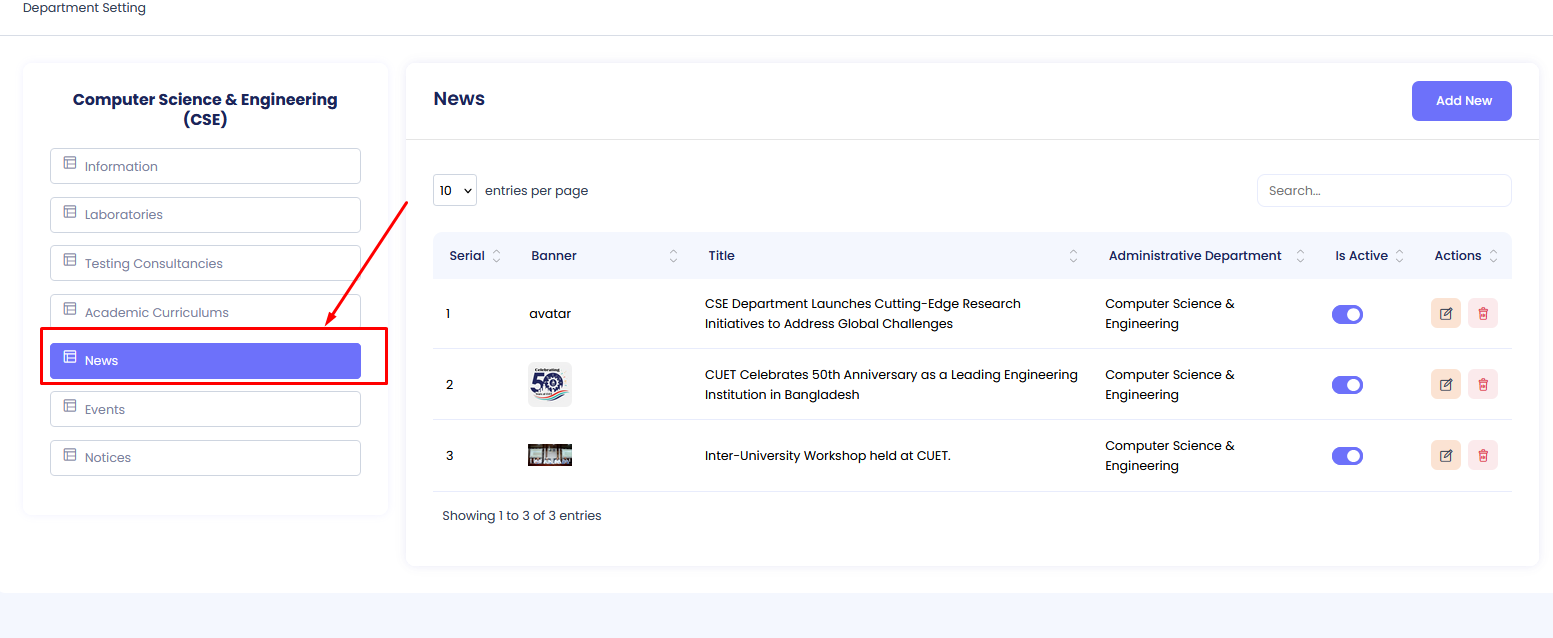Click delete icon for CSE Research Initiatives news
Viewport: 1553px width, 638px height.
1482,314
